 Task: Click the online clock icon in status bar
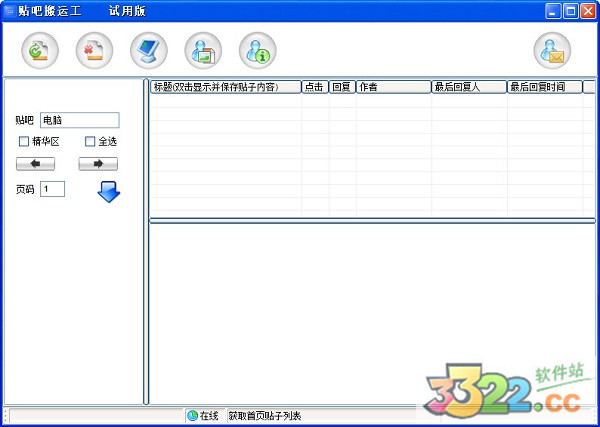click(192, 415)
